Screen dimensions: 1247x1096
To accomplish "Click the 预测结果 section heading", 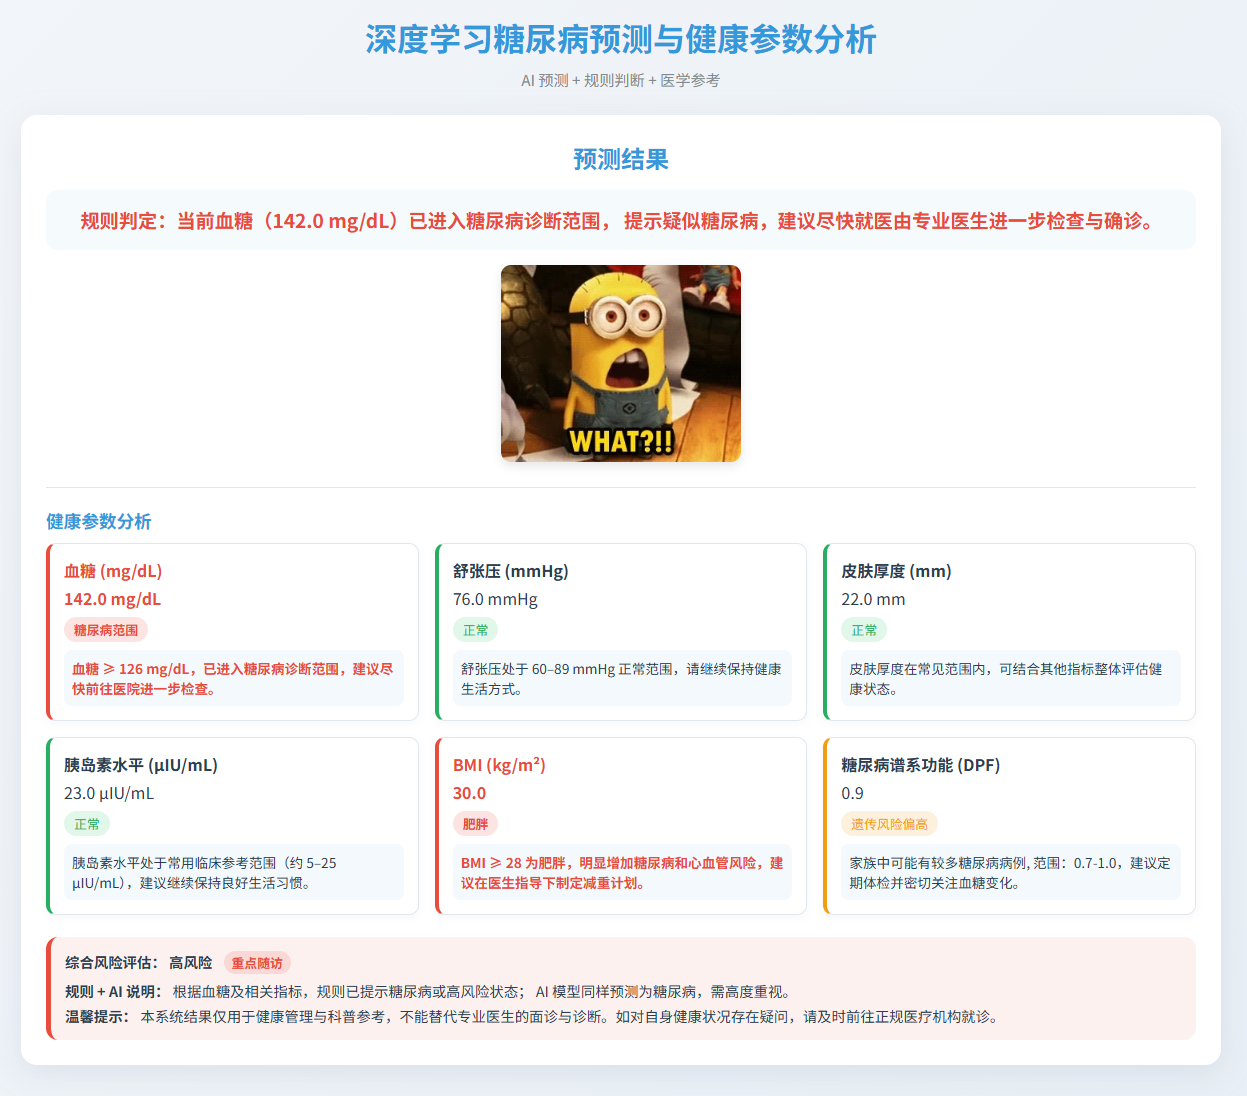I will point(620,160).
